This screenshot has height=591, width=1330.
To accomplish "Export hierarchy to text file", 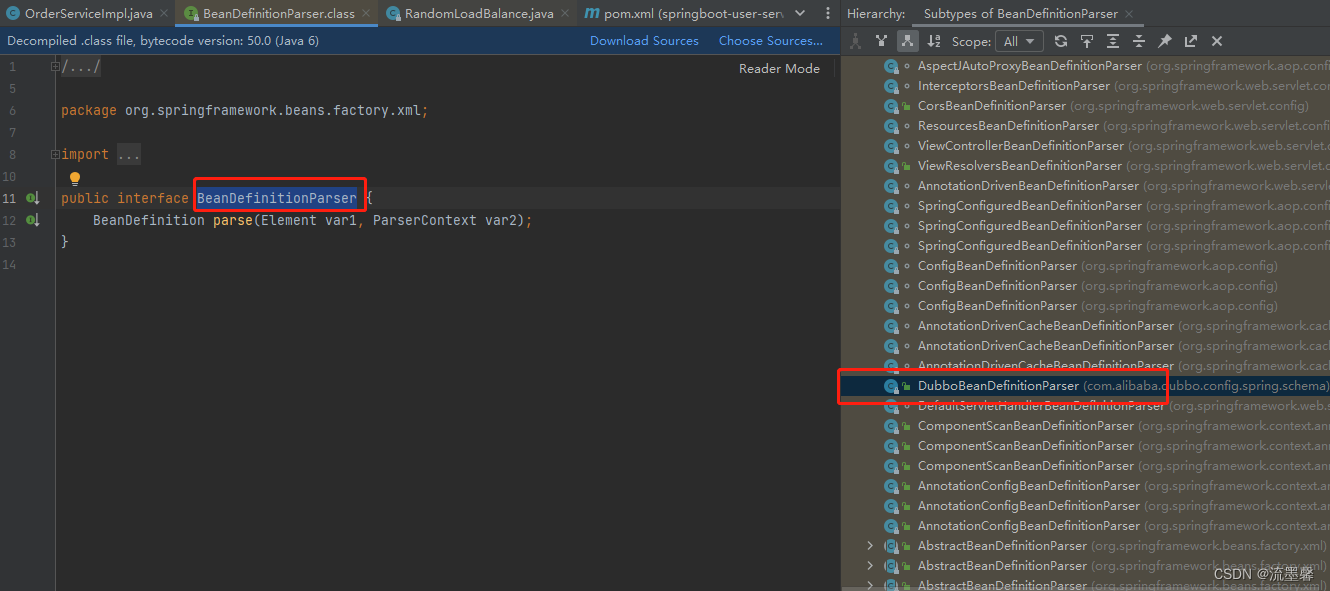I will pyautogui.click(x=1191, y=41).
